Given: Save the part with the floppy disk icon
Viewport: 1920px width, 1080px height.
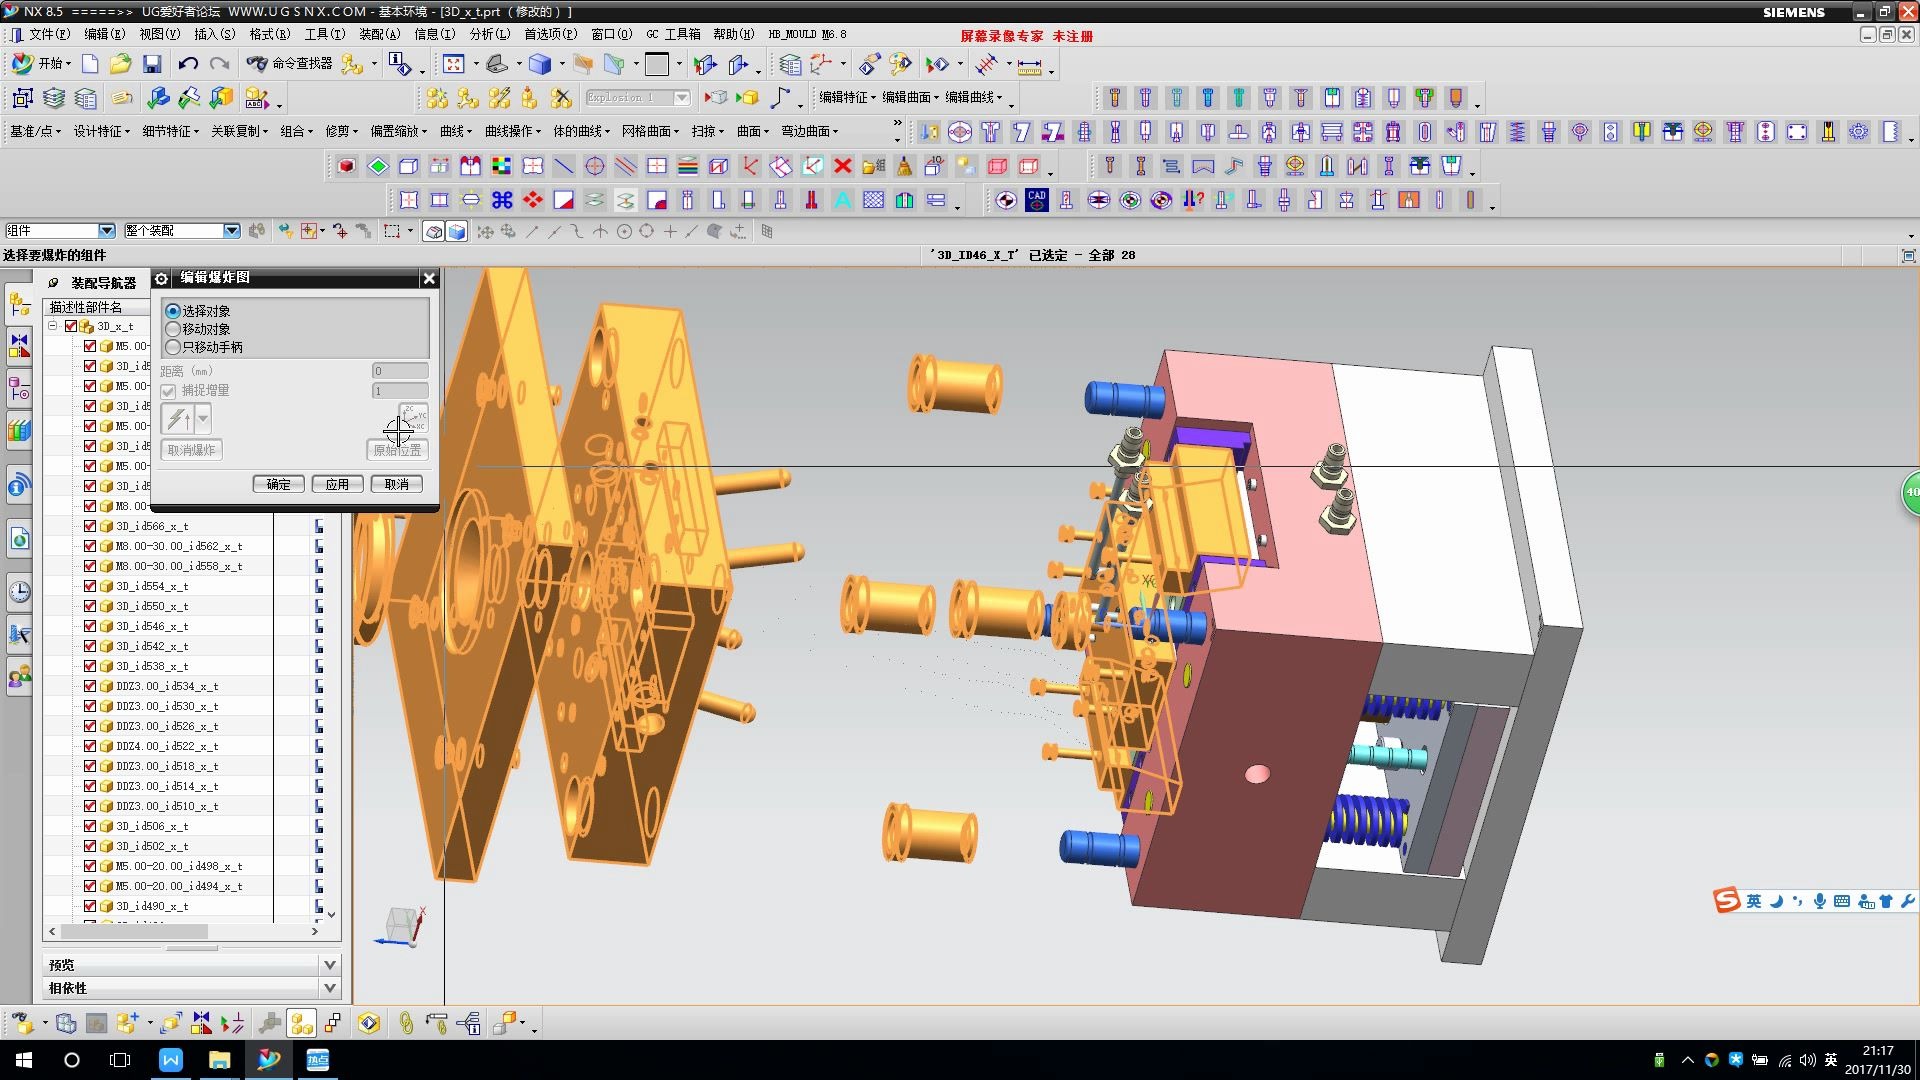Looking at the screenshot, I should (152, 65).
